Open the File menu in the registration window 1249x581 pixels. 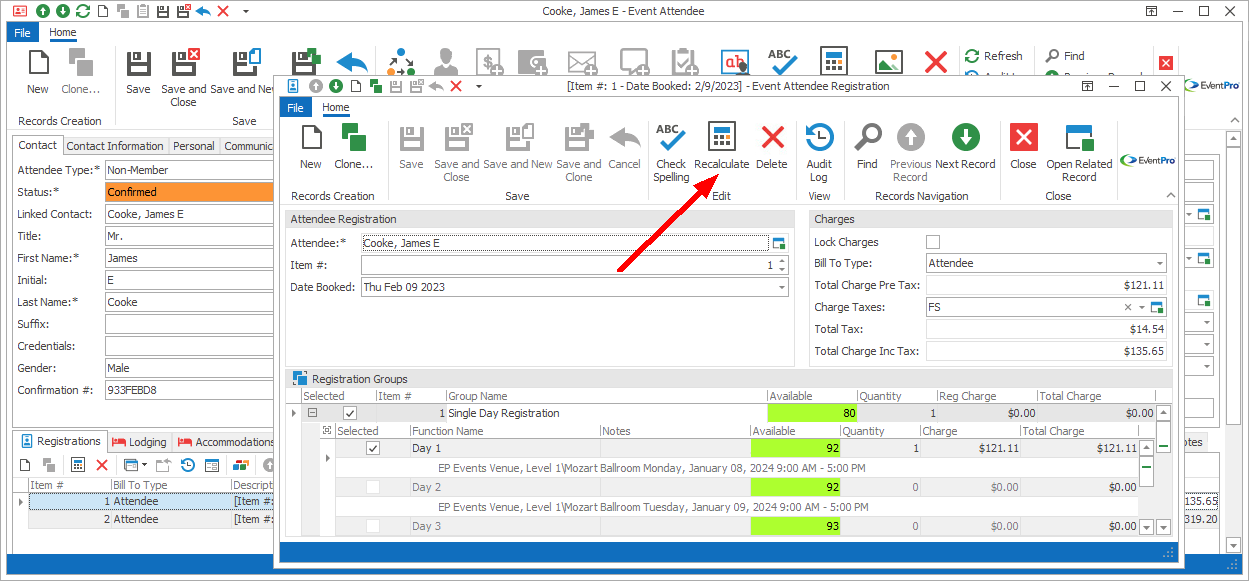click(296, 108)
